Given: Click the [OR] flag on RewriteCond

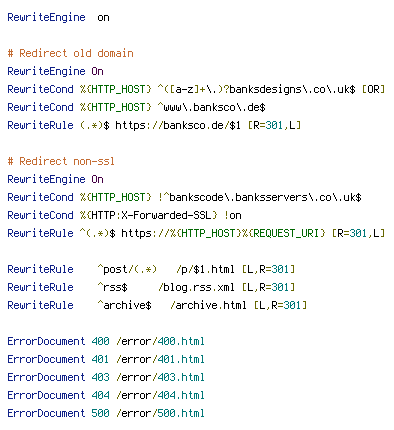Looking at the screenshot, I should pos(373,89).
